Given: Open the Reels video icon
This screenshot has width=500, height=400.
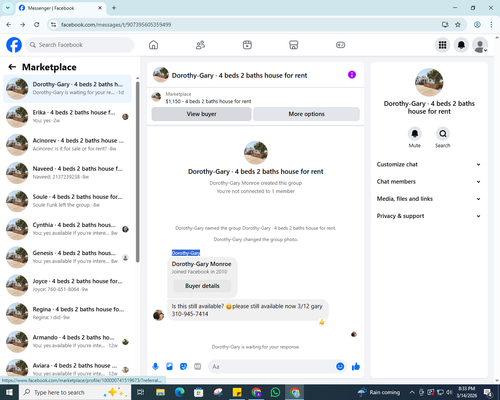Looking at the screenshot, I should point(247,45).
